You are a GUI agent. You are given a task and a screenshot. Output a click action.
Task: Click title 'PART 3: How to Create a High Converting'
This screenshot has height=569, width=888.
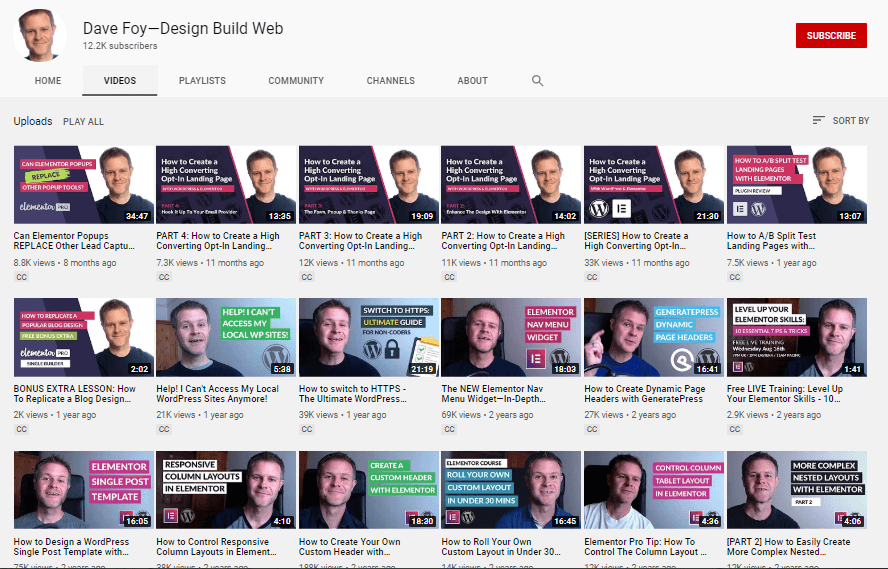tap(361, 241)
